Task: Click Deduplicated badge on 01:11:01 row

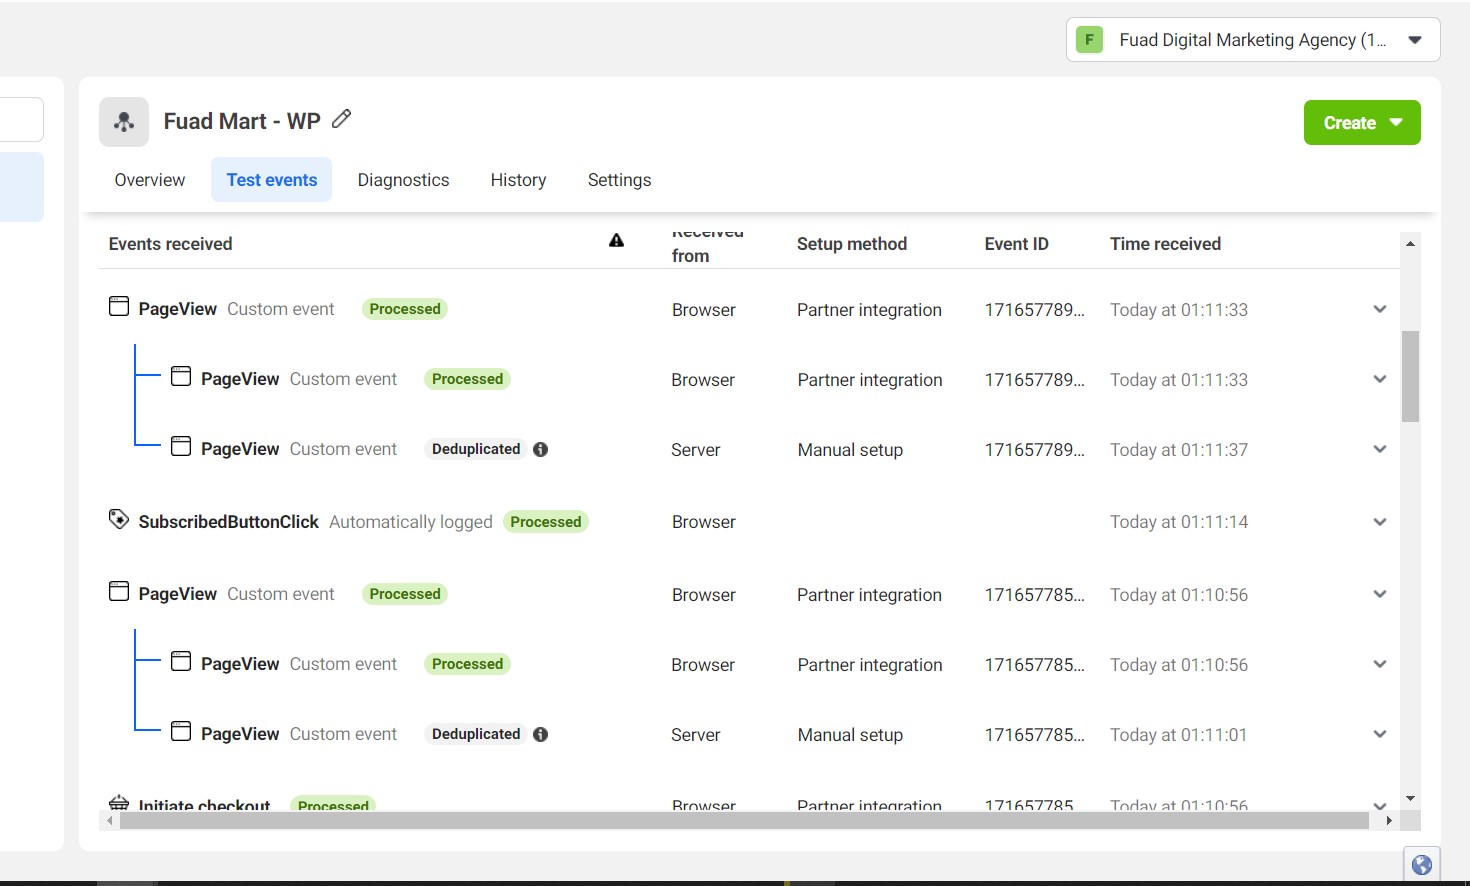Action: (x=476, y=734)
